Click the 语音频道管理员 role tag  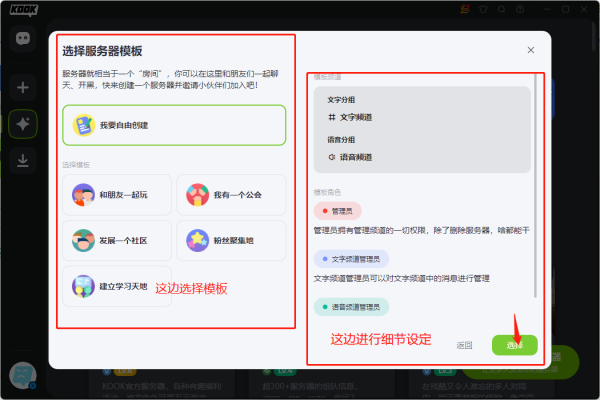(351, 307)
